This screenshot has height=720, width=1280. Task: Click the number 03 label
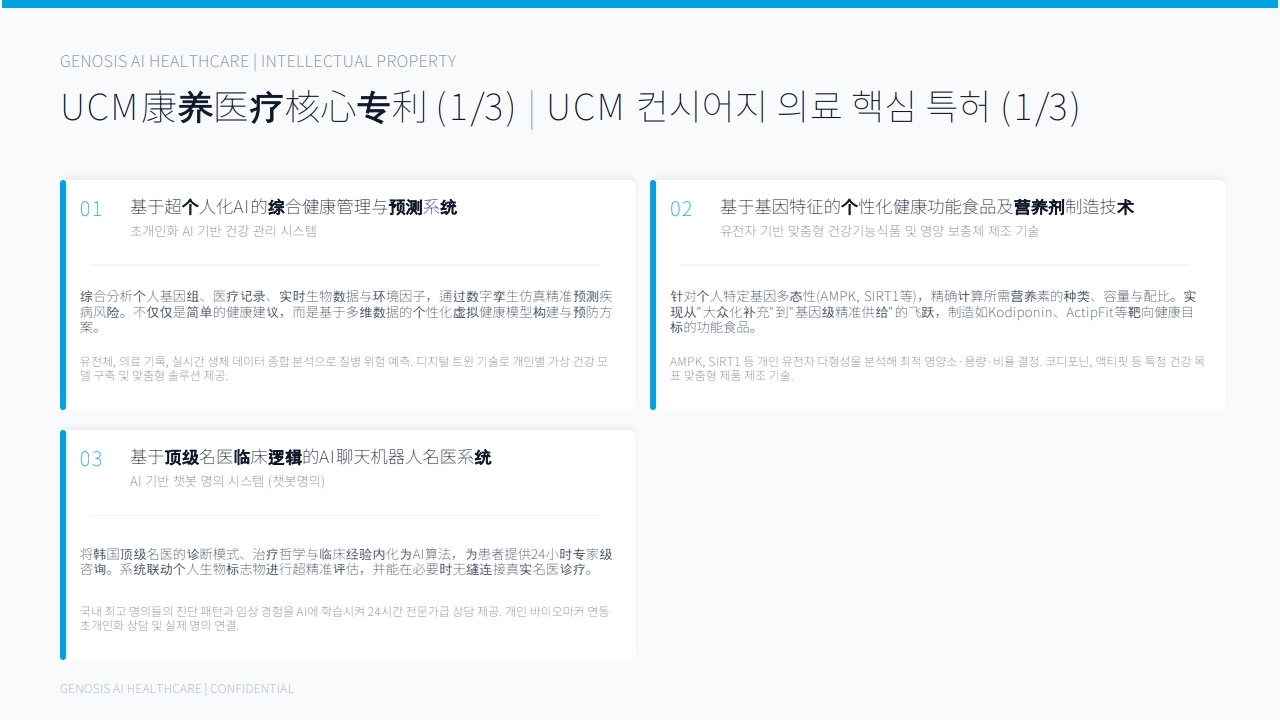pyautogui.click(x=91, y=459)
